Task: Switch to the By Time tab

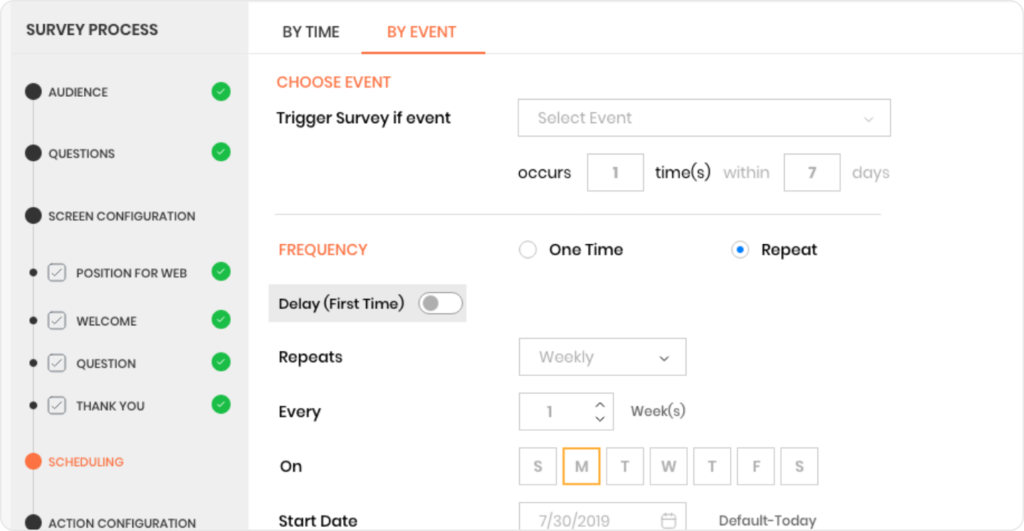Action: (x=310, y=32)
